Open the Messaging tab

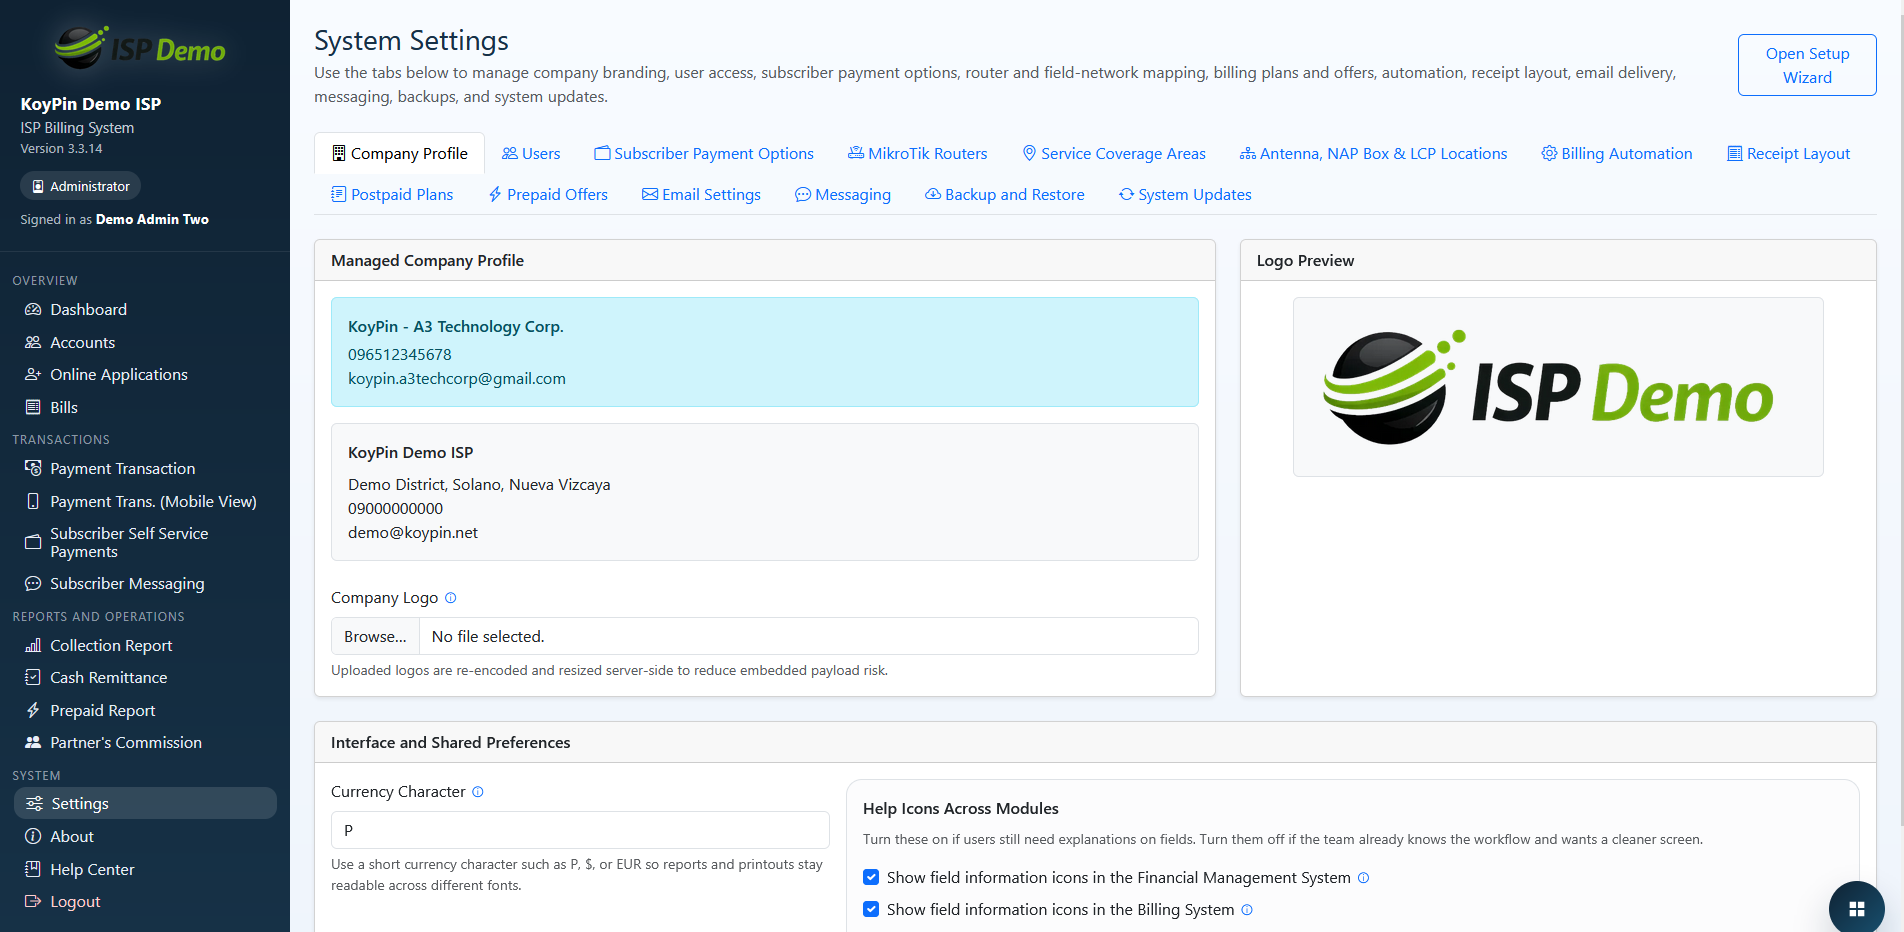(843, 194)
